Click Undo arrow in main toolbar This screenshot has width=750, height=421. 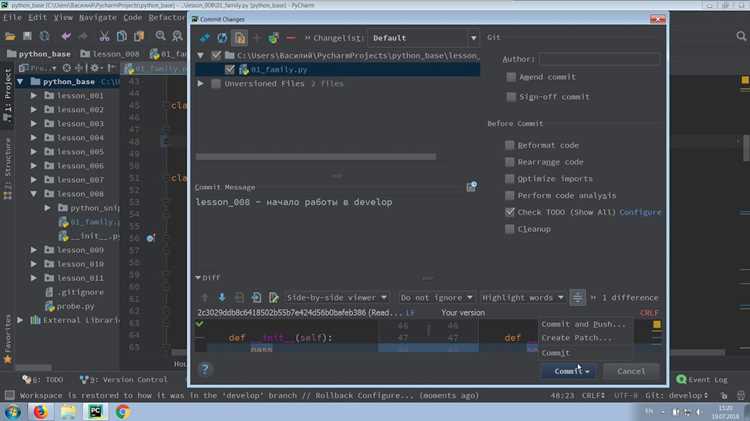[66, 36]
